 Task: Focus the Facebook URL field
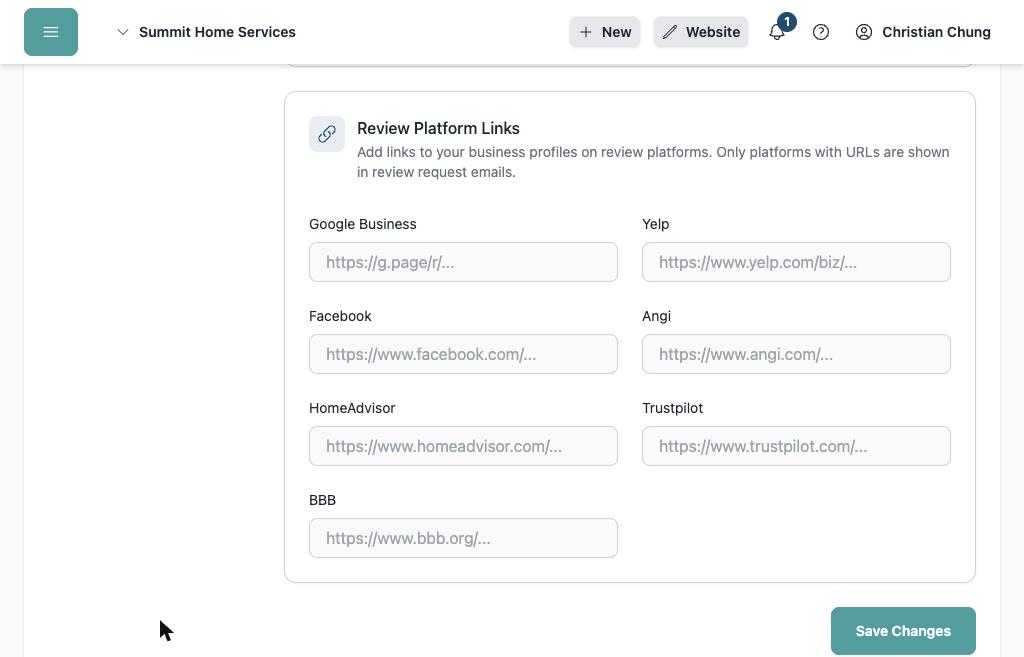coord(463,354)
